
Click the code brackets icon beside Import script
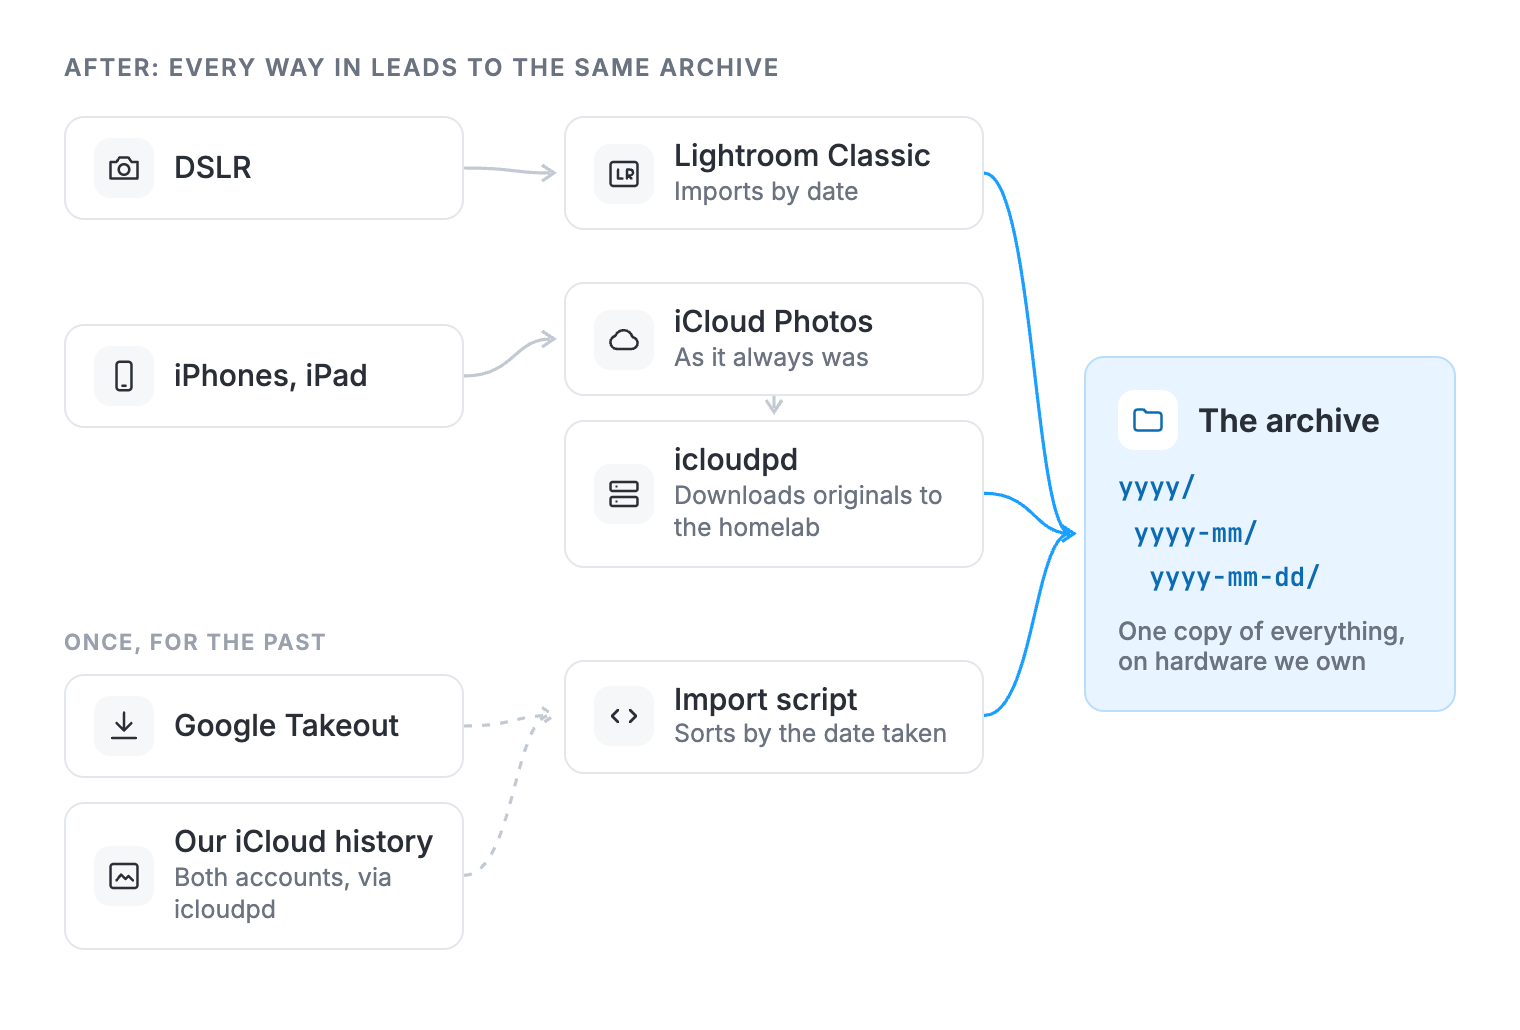(624, 716)
